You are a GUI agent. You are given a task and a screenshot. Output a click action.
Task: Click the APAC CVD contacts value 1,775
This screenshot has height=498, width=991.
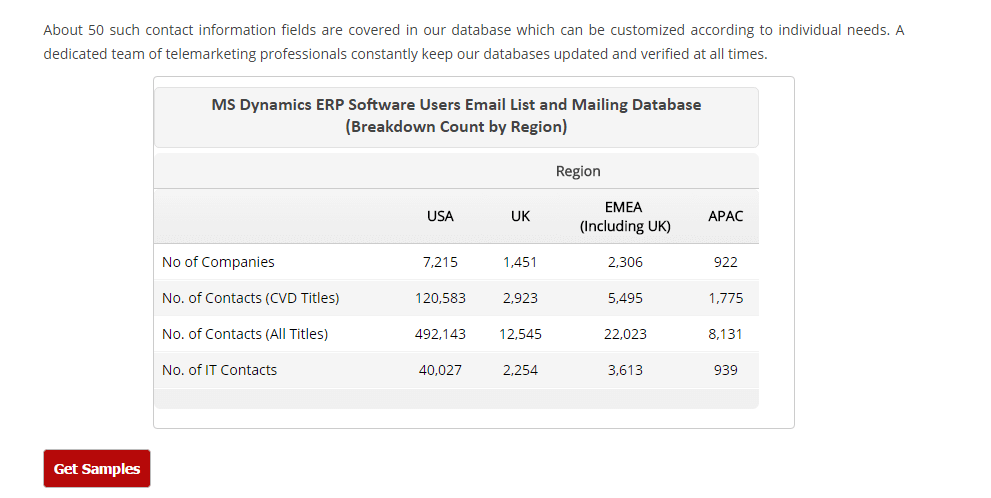click(x=726, y=298)
